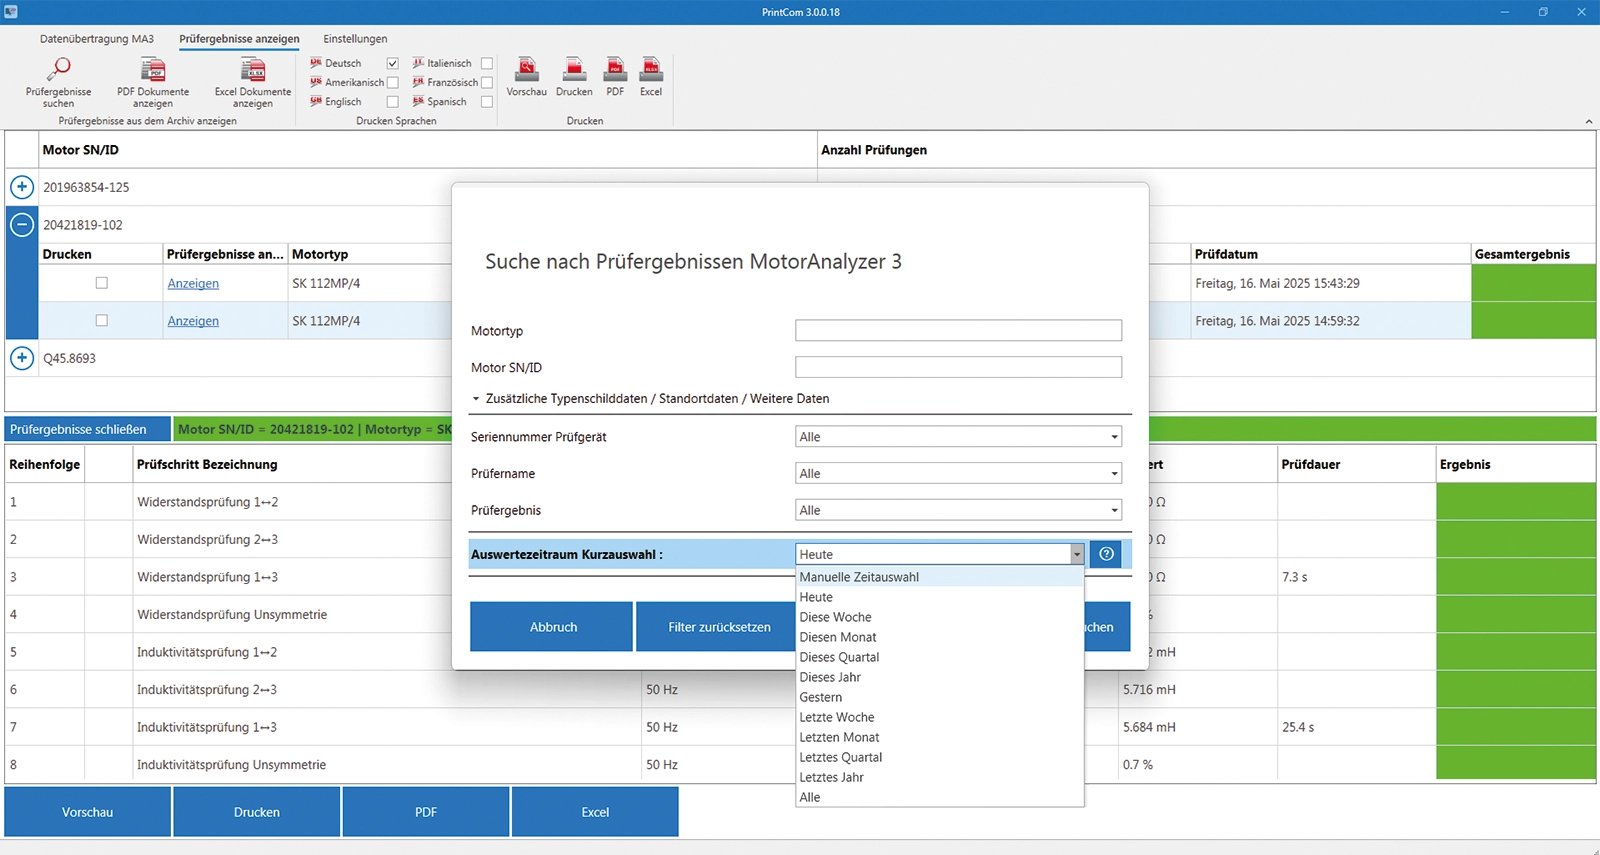Tick the Drucken checkbox for 15:43:29 test
Viewport: 1600px width, 855px height.
click(x=101, y=283)
